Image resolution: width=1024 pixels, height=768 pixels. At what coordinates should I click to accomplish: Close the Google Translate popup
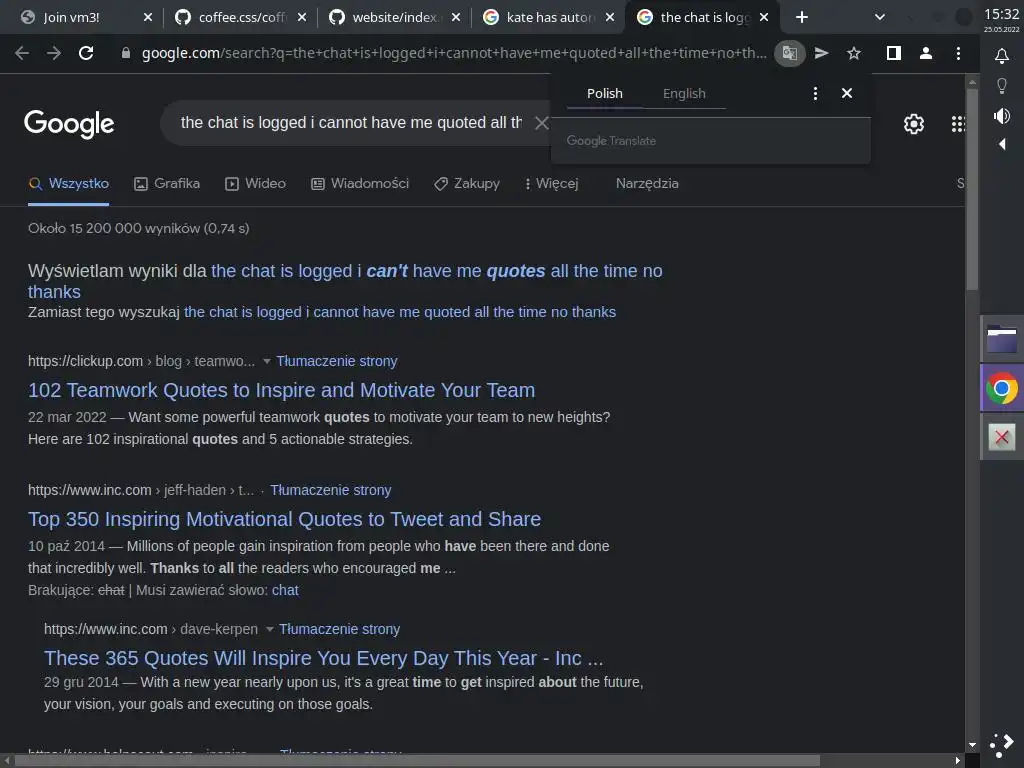(847, 93)
